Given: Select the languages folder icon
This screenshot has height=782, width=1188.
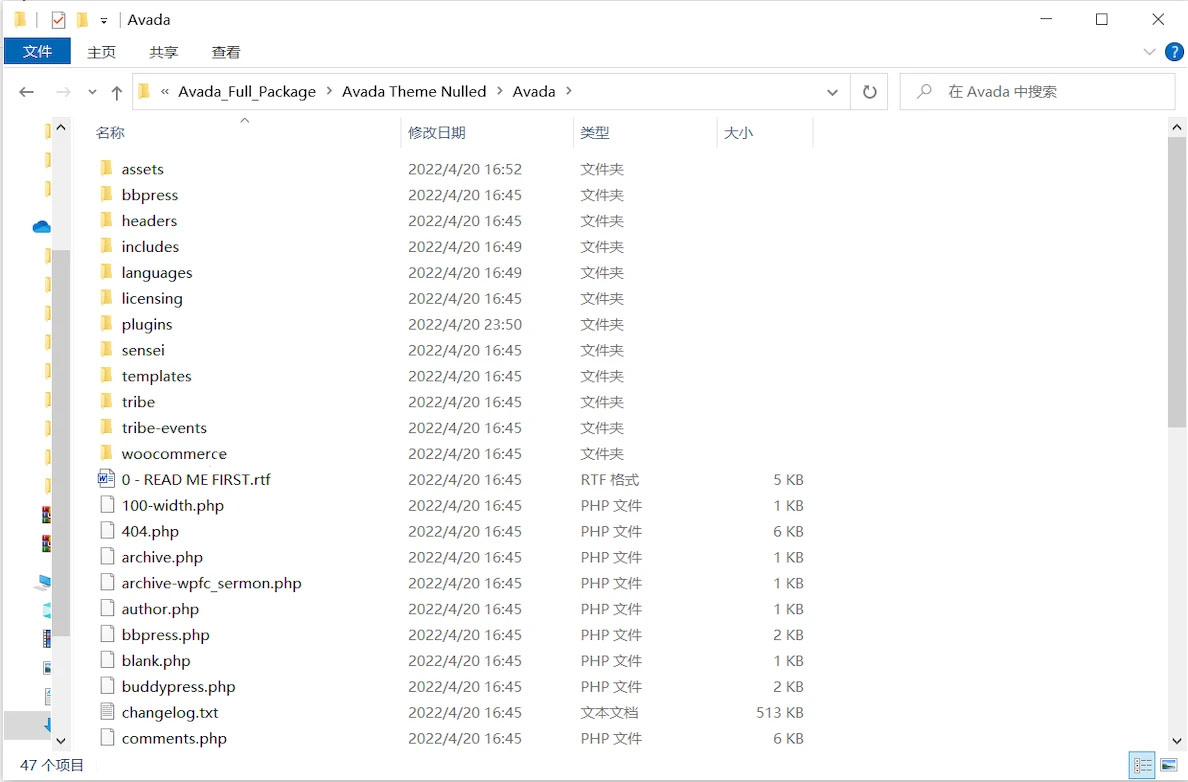Looking at the screenshot, I should coord(107,271).
